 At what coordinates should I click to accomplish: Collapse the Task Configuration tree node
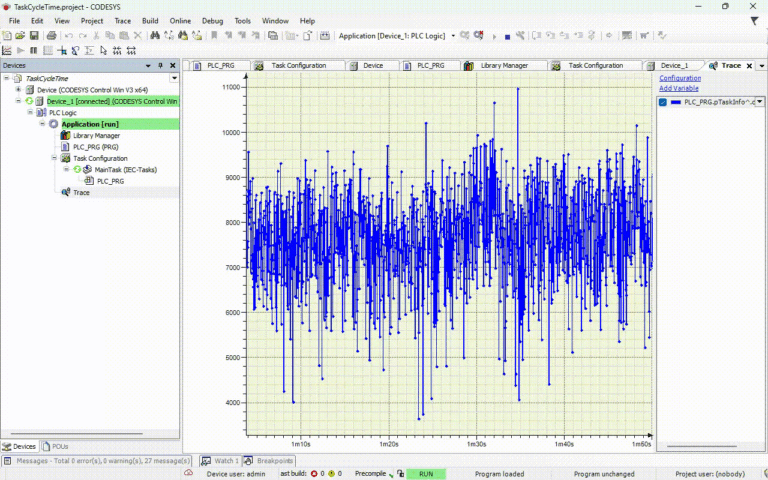[x=54, y=158]
